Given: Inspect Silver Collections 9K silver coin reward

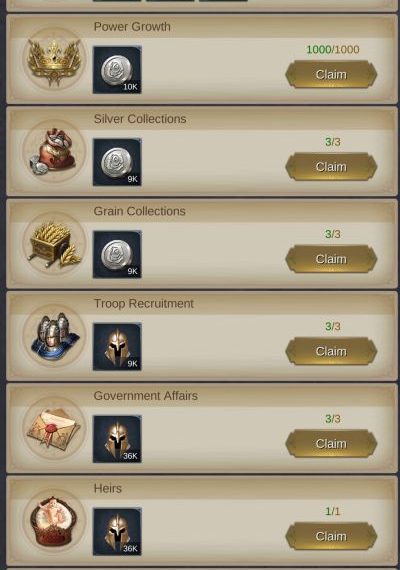Looking at the screenshot, I should click(x=117, y=162).
